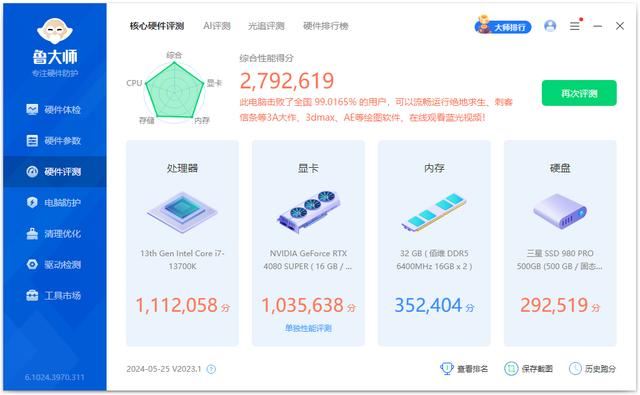Click the graphics card image in 显卡 card
The width and height of the screenshot is (640, 395).
(x=309, y=211)
